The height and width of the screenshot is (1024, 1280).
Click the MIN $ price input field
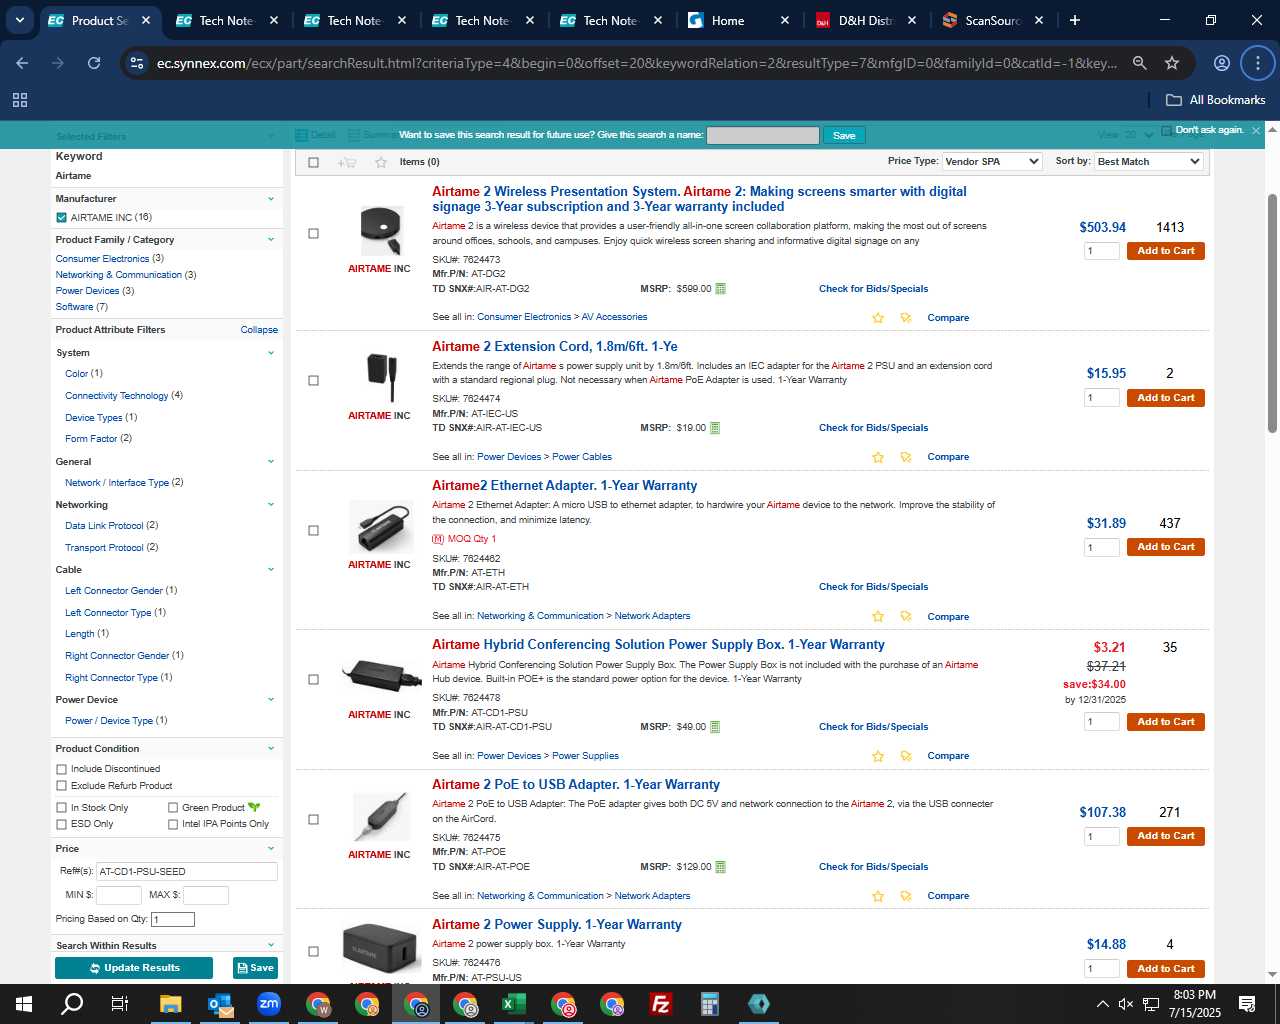(x=118, y=895)
